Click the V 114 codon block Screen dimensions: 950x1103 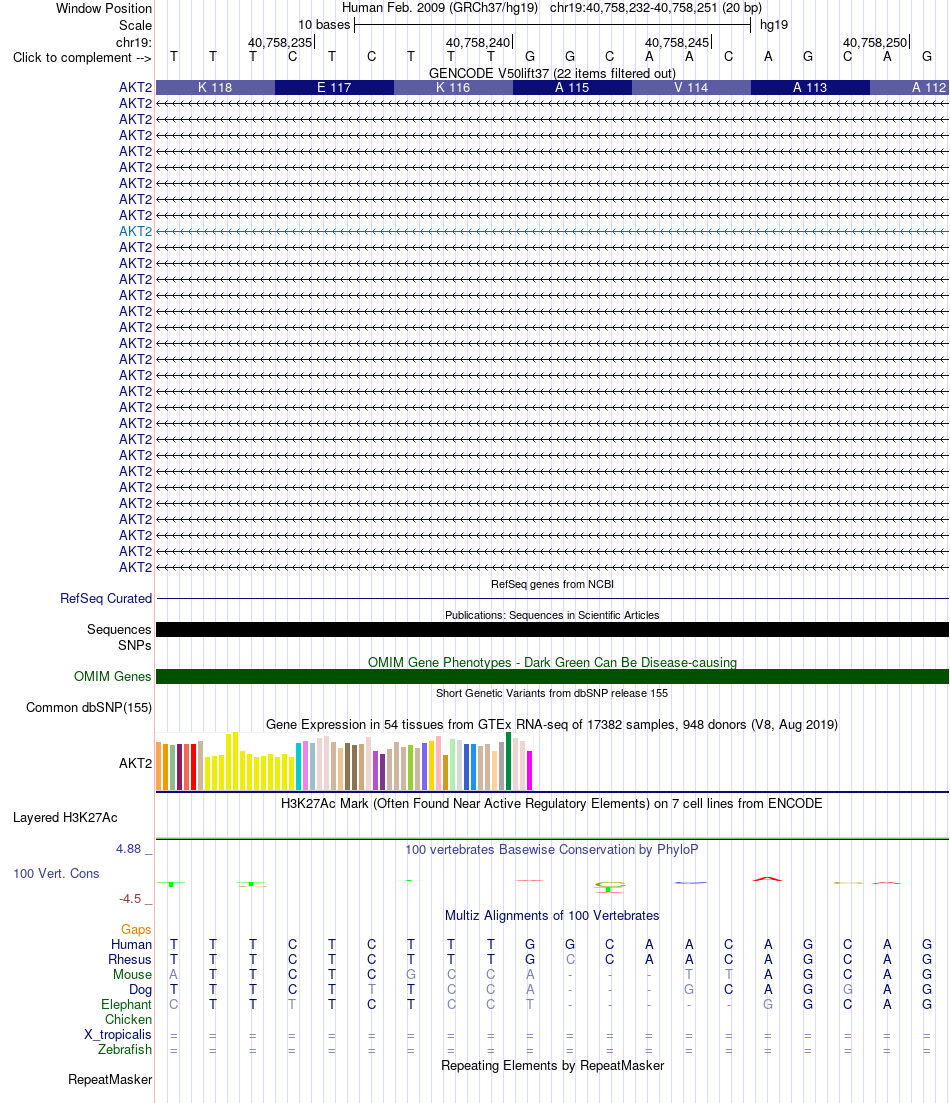click(x=691, y=87)
